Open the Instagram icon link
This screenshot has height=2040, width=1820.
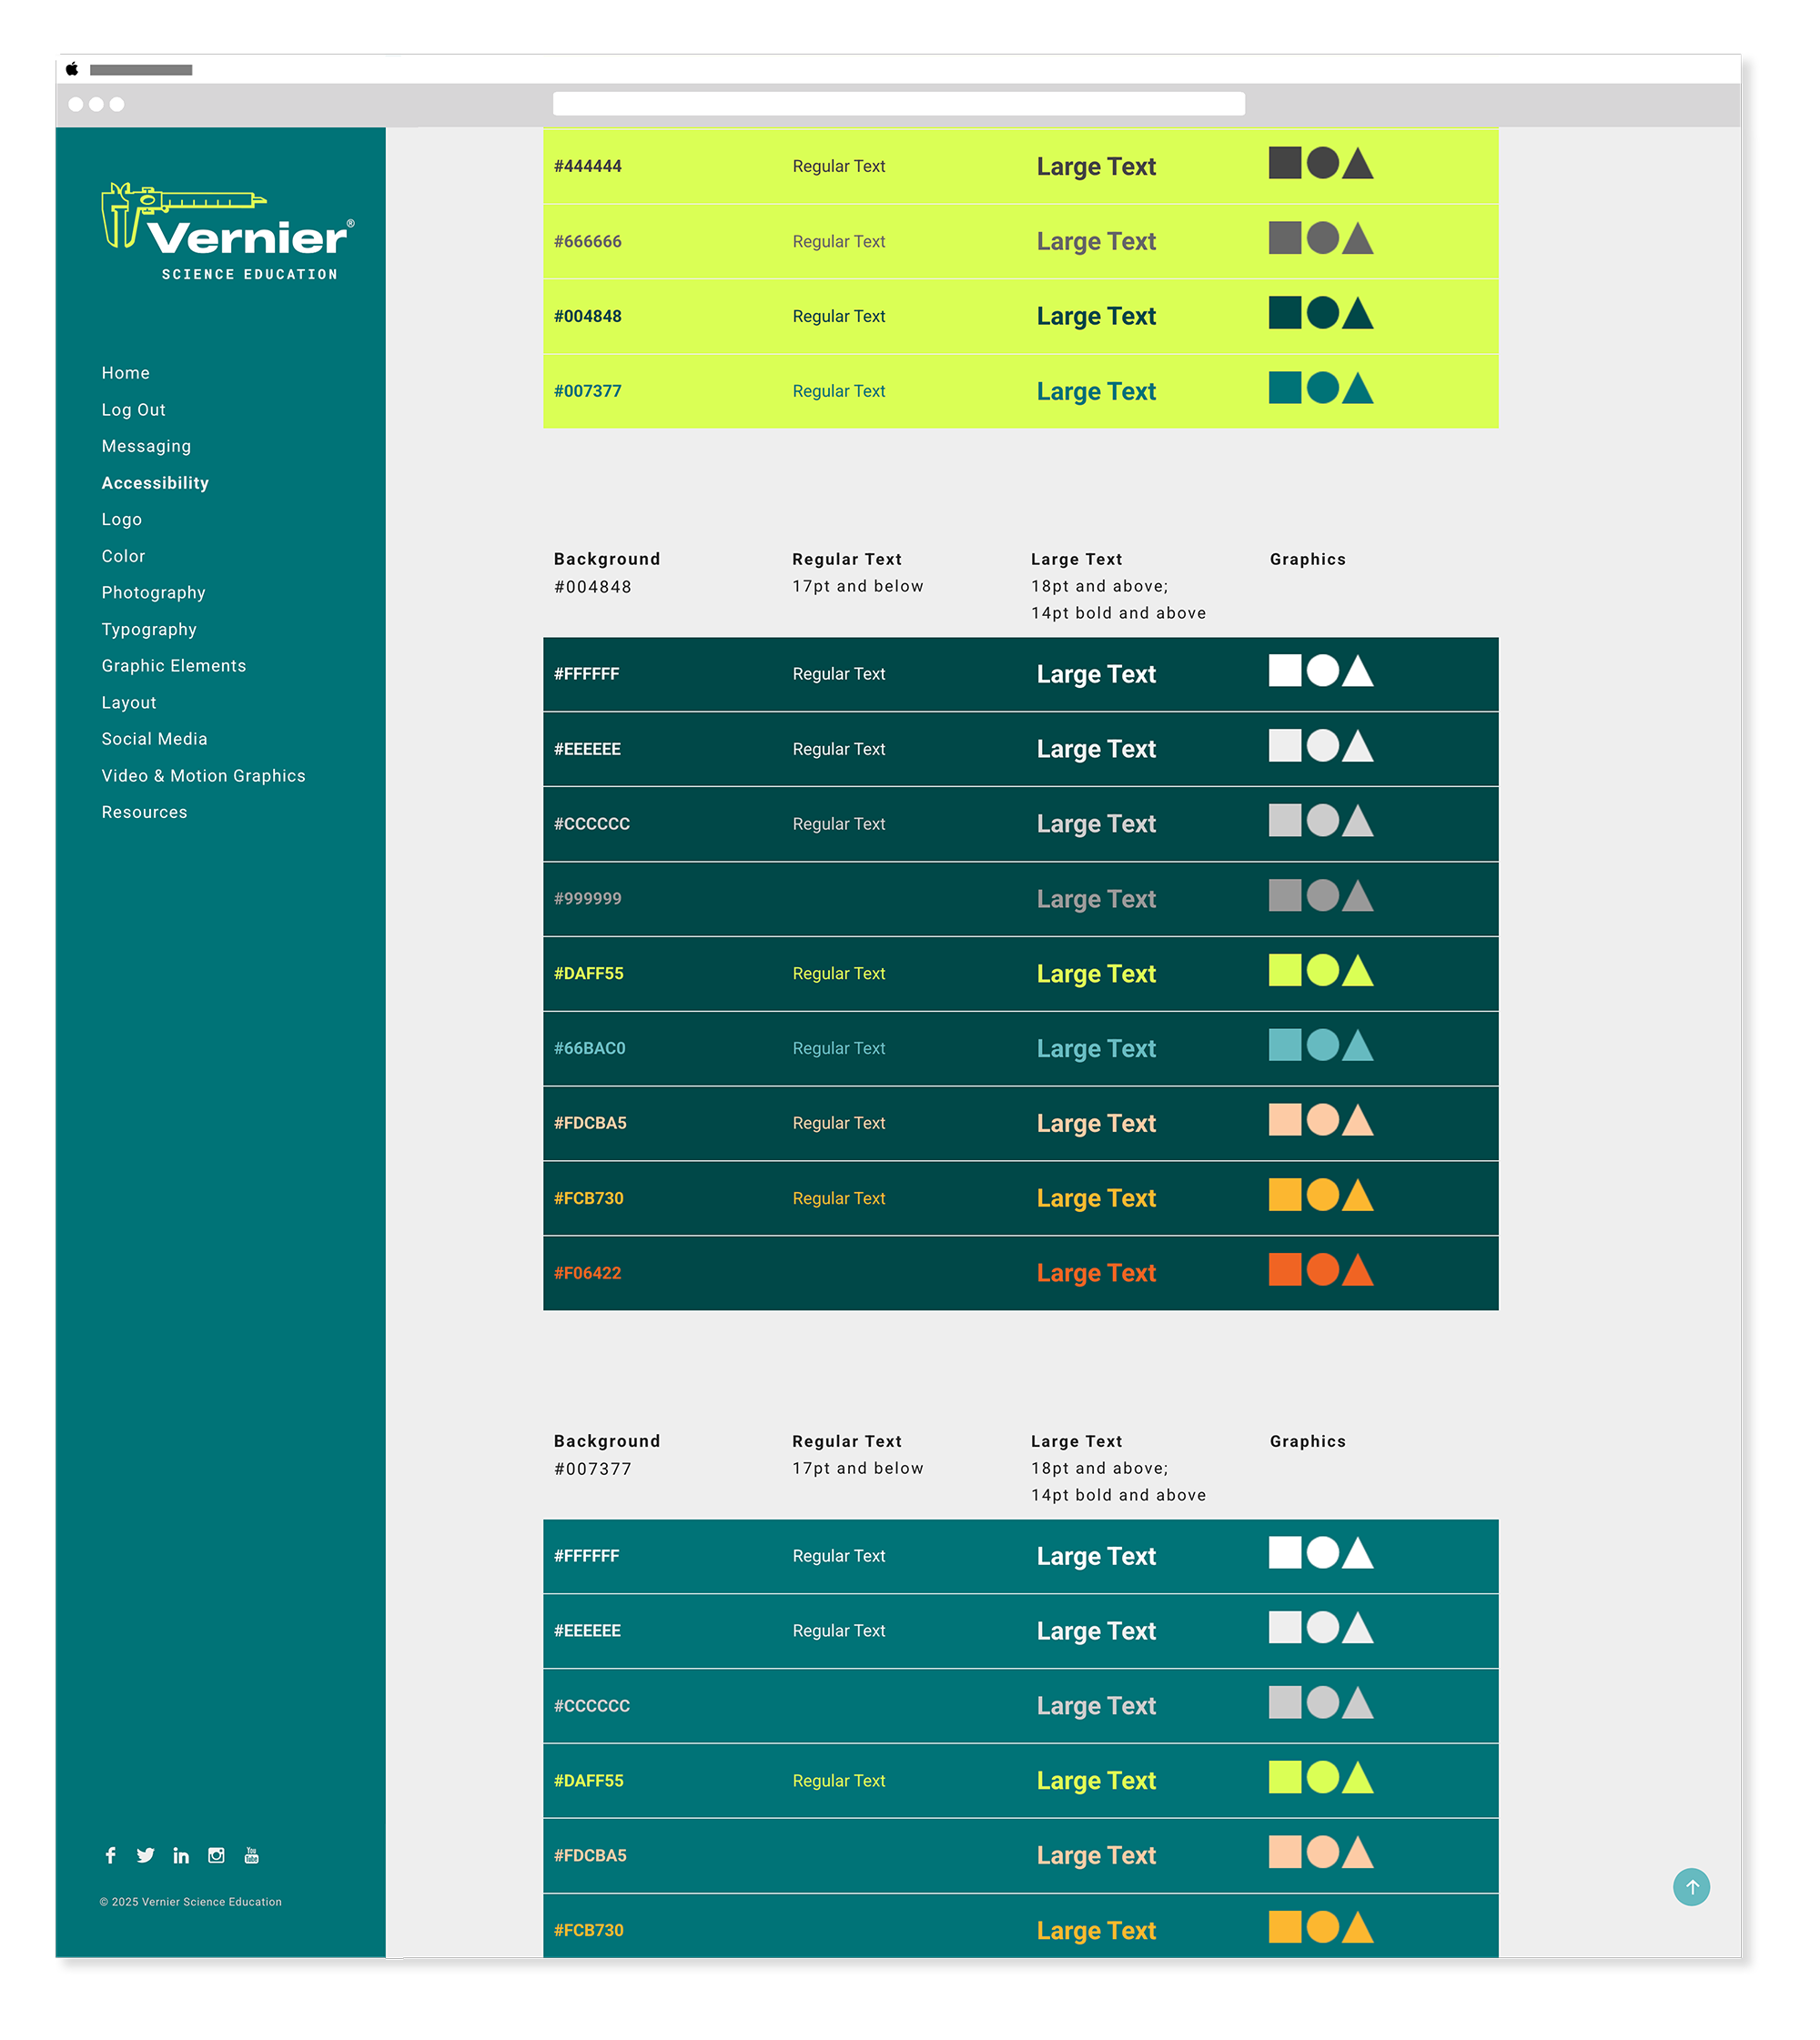216,1855
